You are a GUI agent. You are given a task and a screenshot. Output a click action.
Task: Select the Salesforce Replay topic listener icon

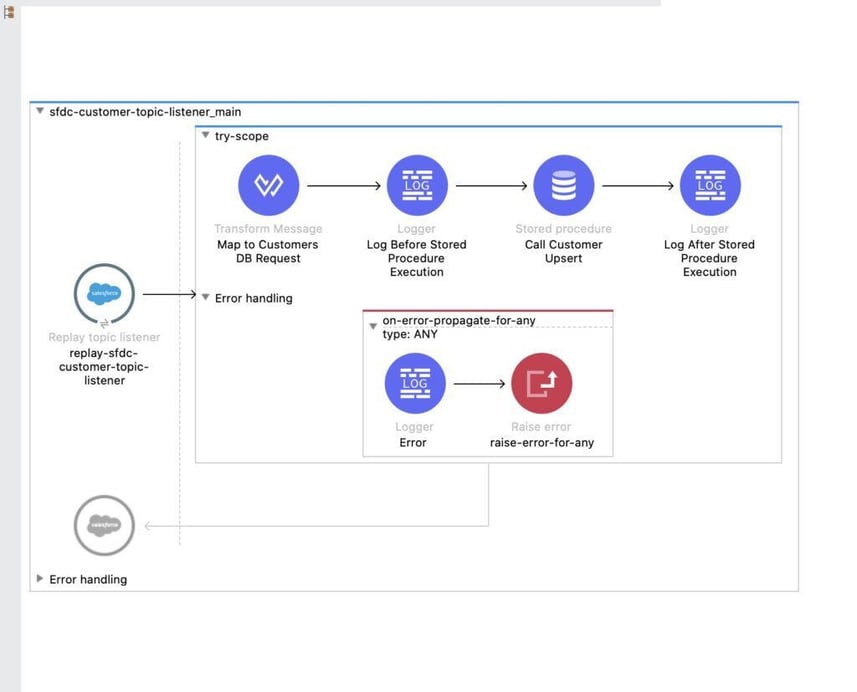[x=104, y=294]
